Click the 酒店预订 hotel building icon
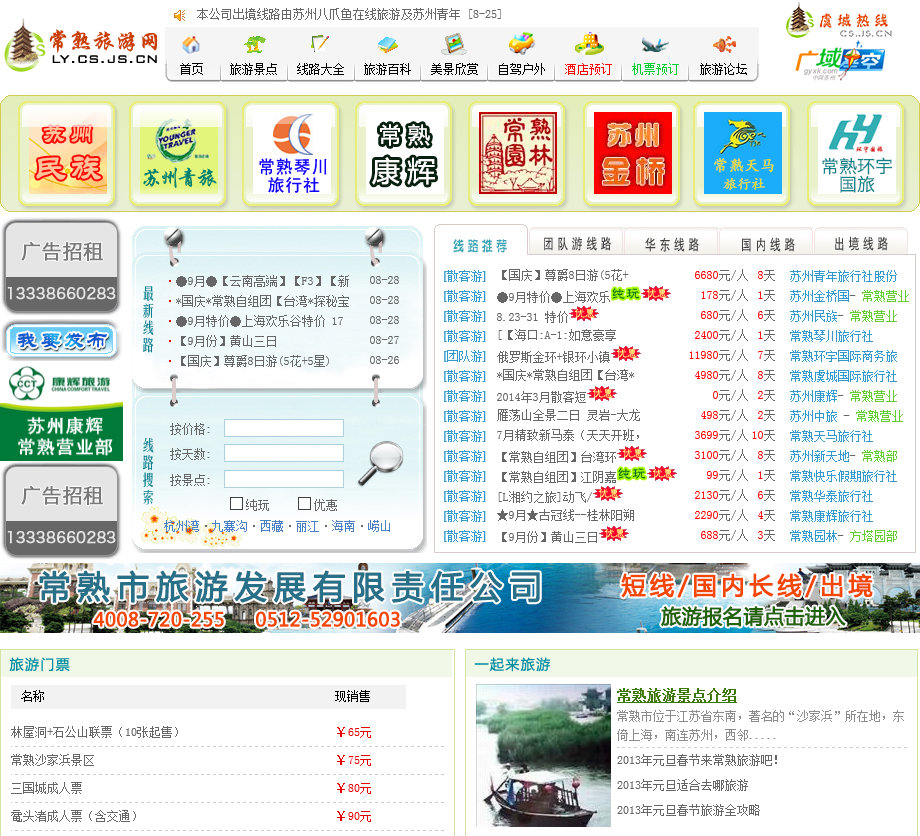Viewport: 920px width, 836px height. coord(589,45)
